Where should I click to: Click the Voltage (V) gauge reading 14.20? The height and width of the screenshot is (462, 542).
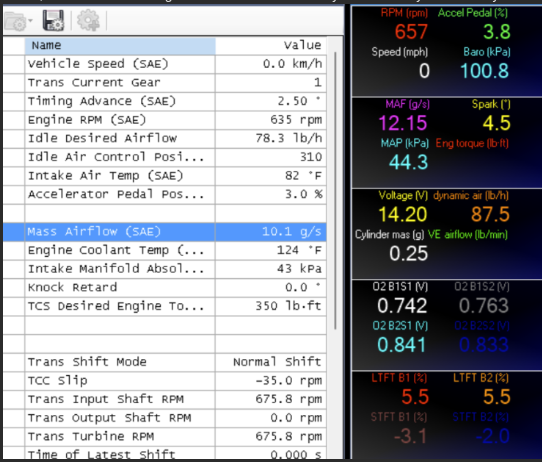pos(403,214)
